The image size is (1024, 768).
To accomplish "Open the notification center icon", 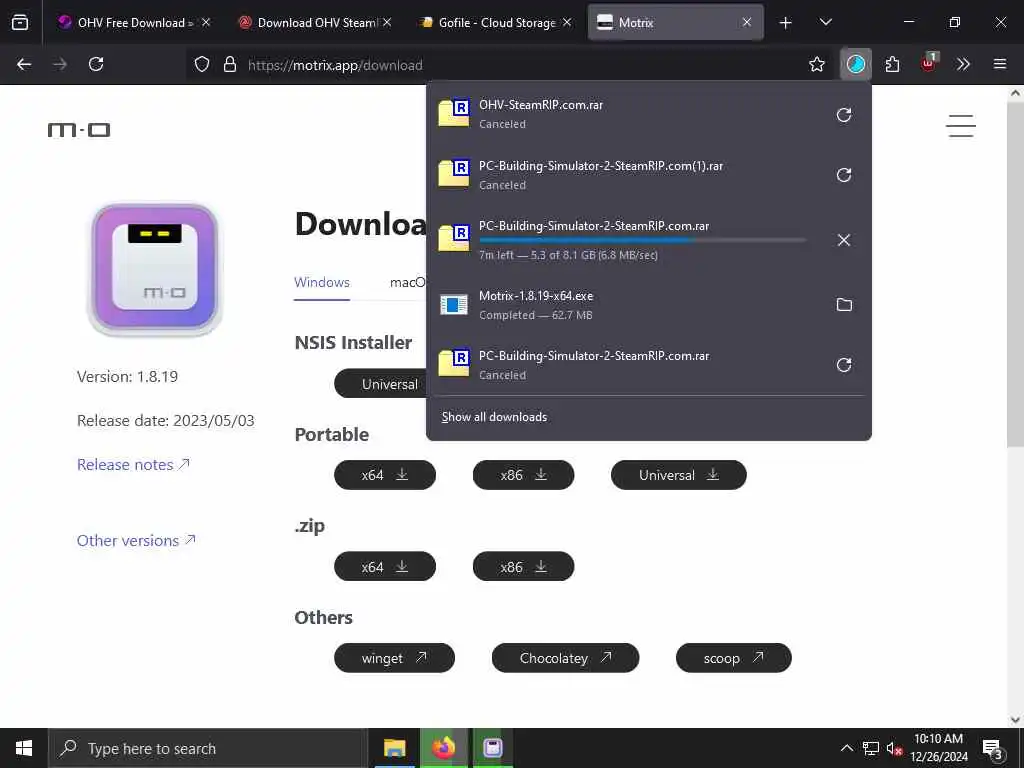I will point(993,748).
